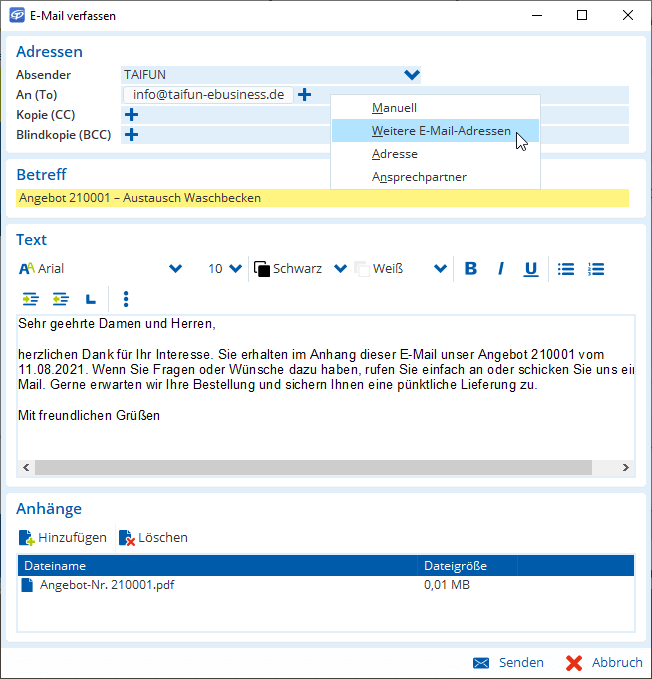The image size is (652, 679).
Task: Toggle bold text formatting
Action: (x=471, y=269)
